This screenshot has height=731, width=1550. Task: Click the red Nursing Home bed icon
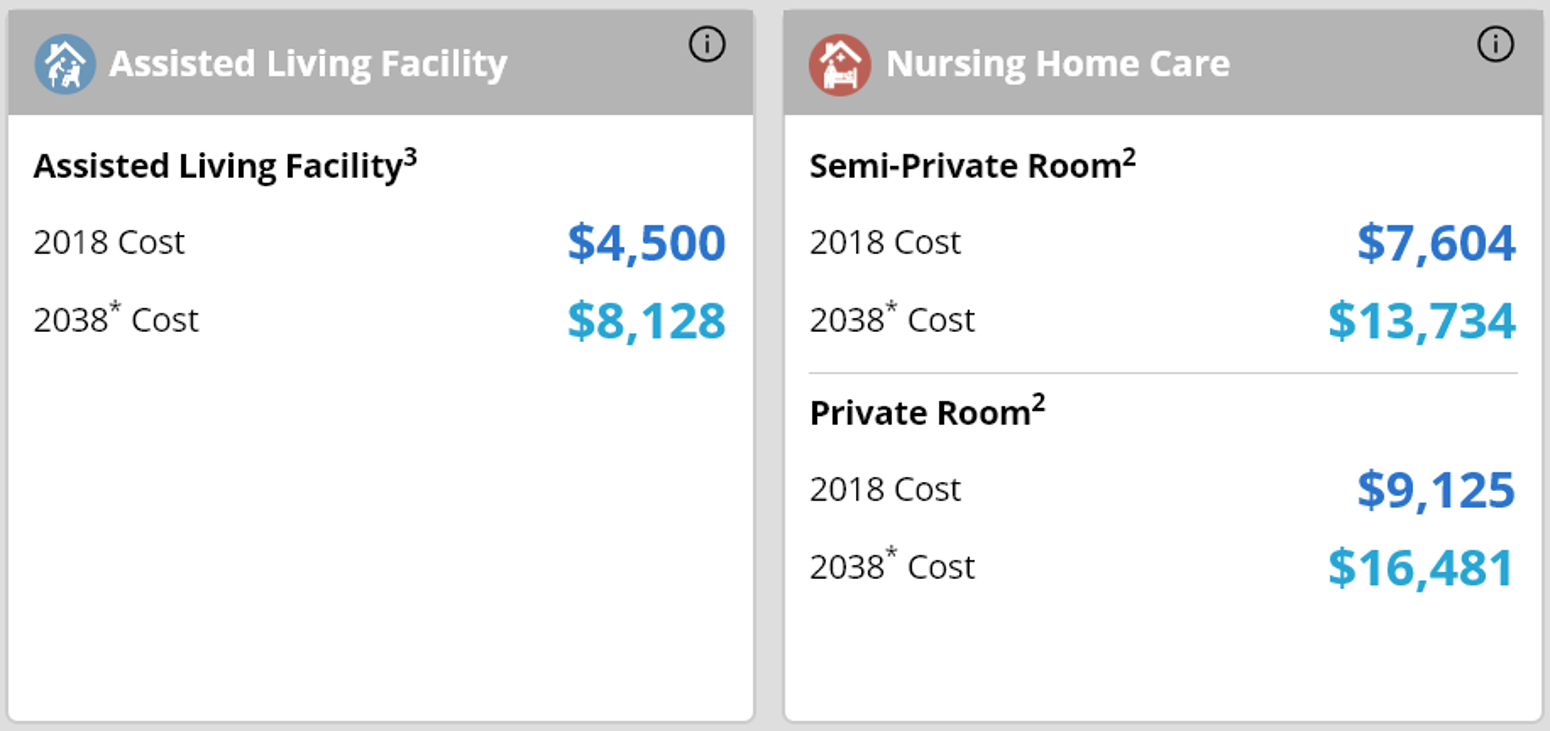click(840, 64)
